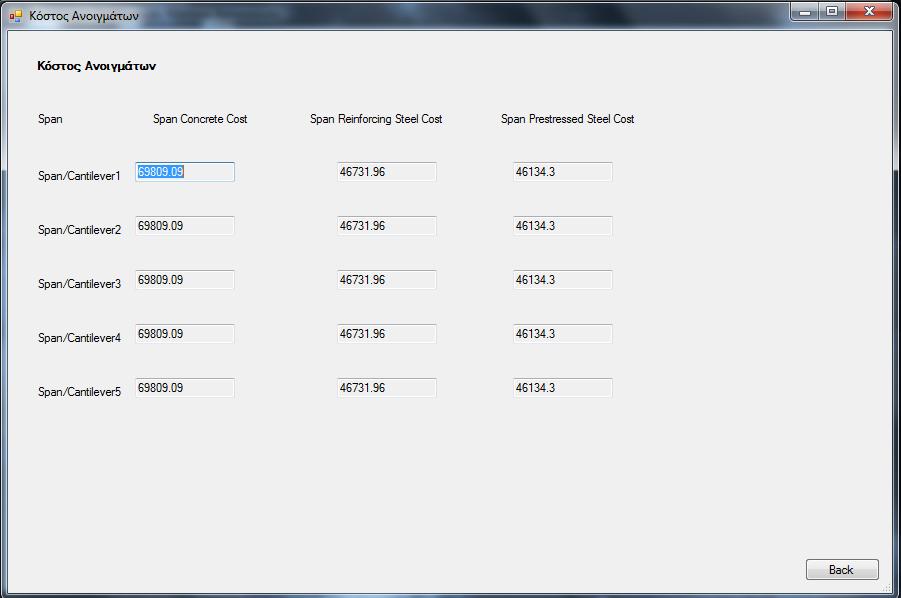Click the bold Κόστος Ανοιγμάτων heading

[x=97, y=66]
